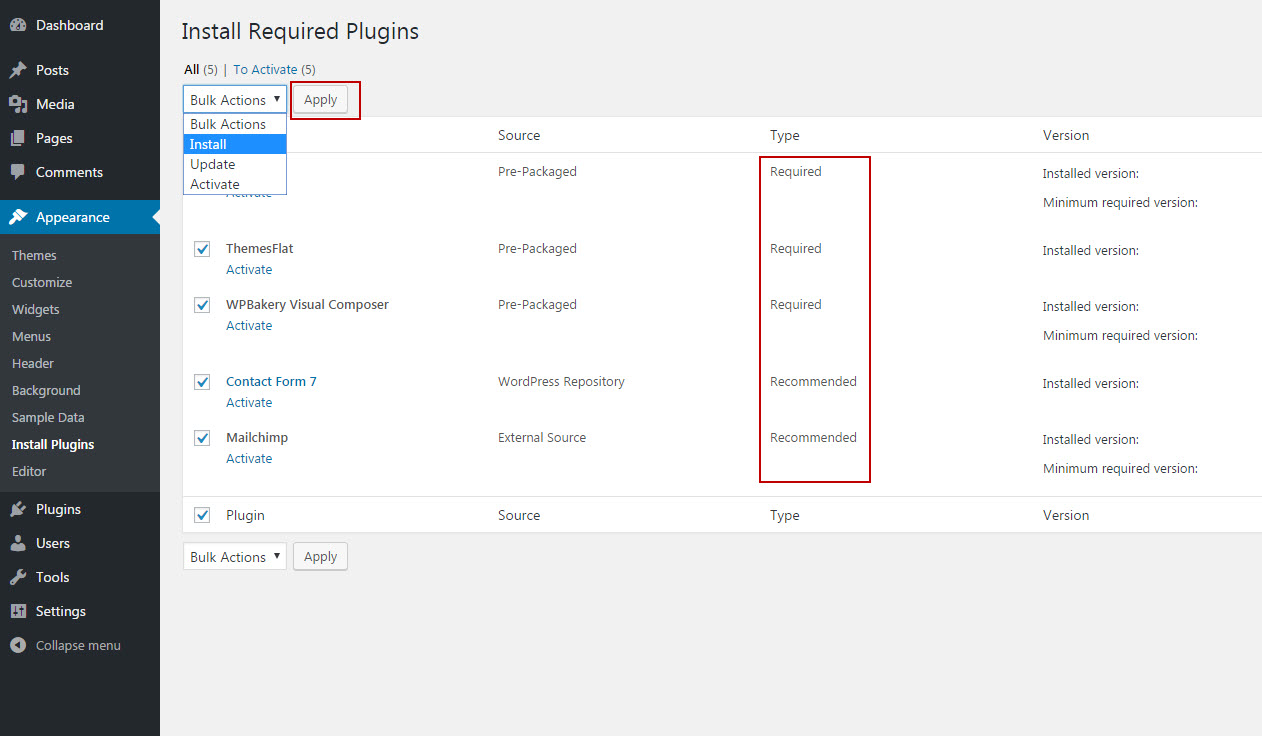Click the Pages icon in sidebar
Screen dimensions: 1262x736
point(18,138)
